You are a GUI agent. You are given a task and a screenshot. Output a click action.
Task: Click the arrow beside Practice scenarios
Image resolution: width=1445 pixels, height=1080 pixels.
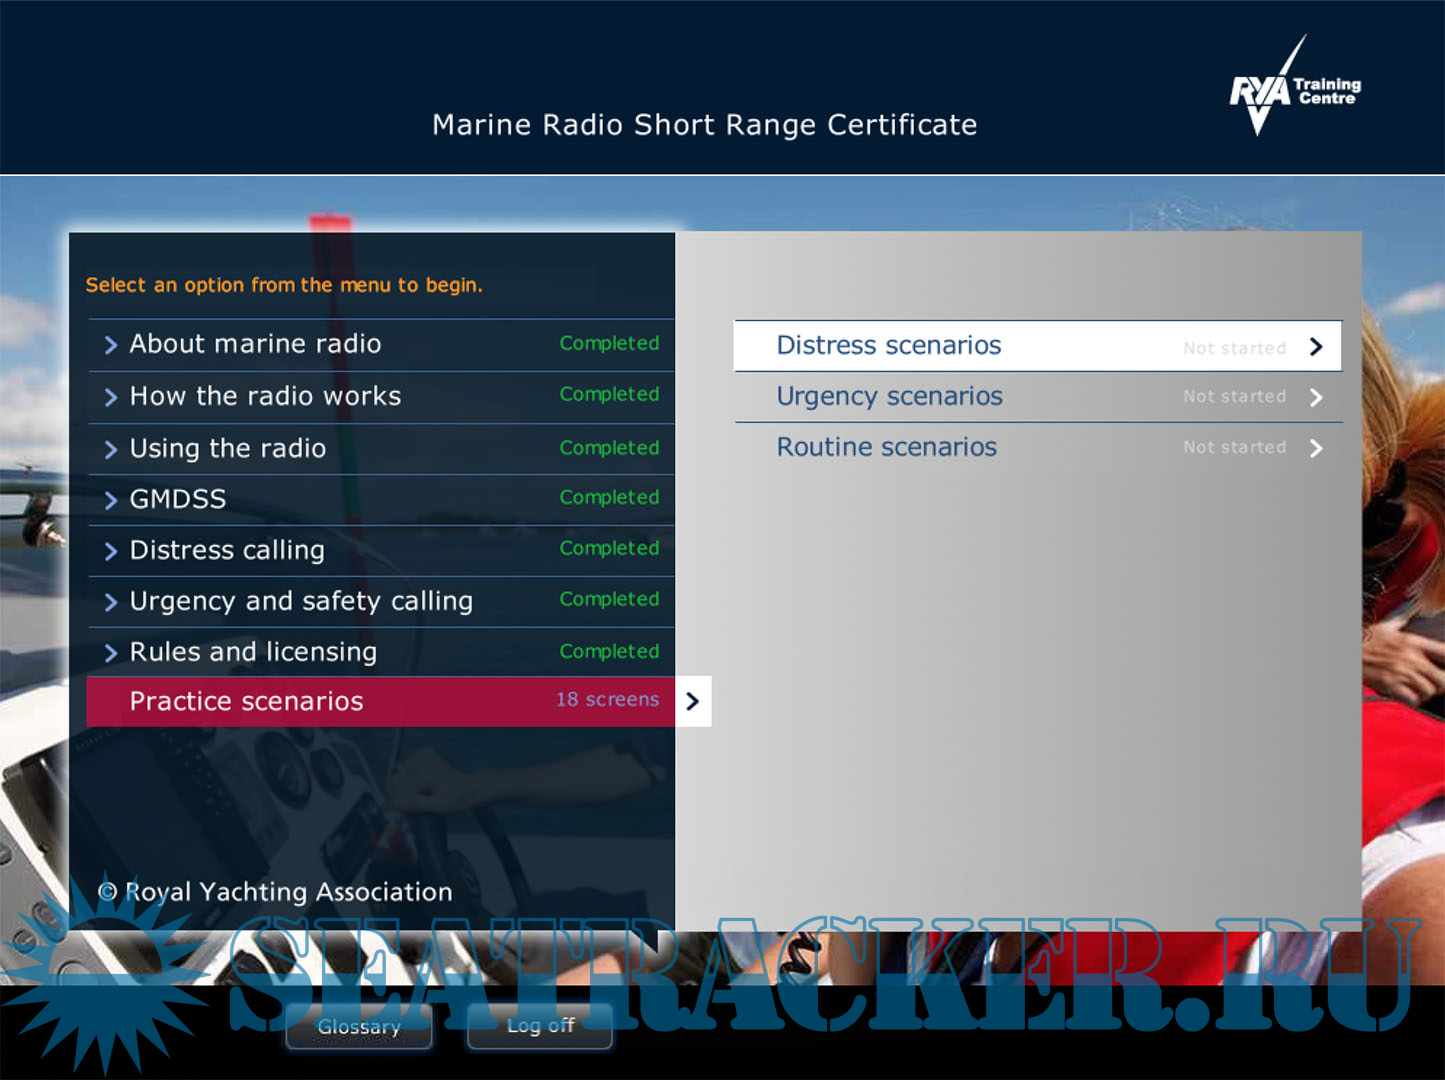click(x=692, y=702)
